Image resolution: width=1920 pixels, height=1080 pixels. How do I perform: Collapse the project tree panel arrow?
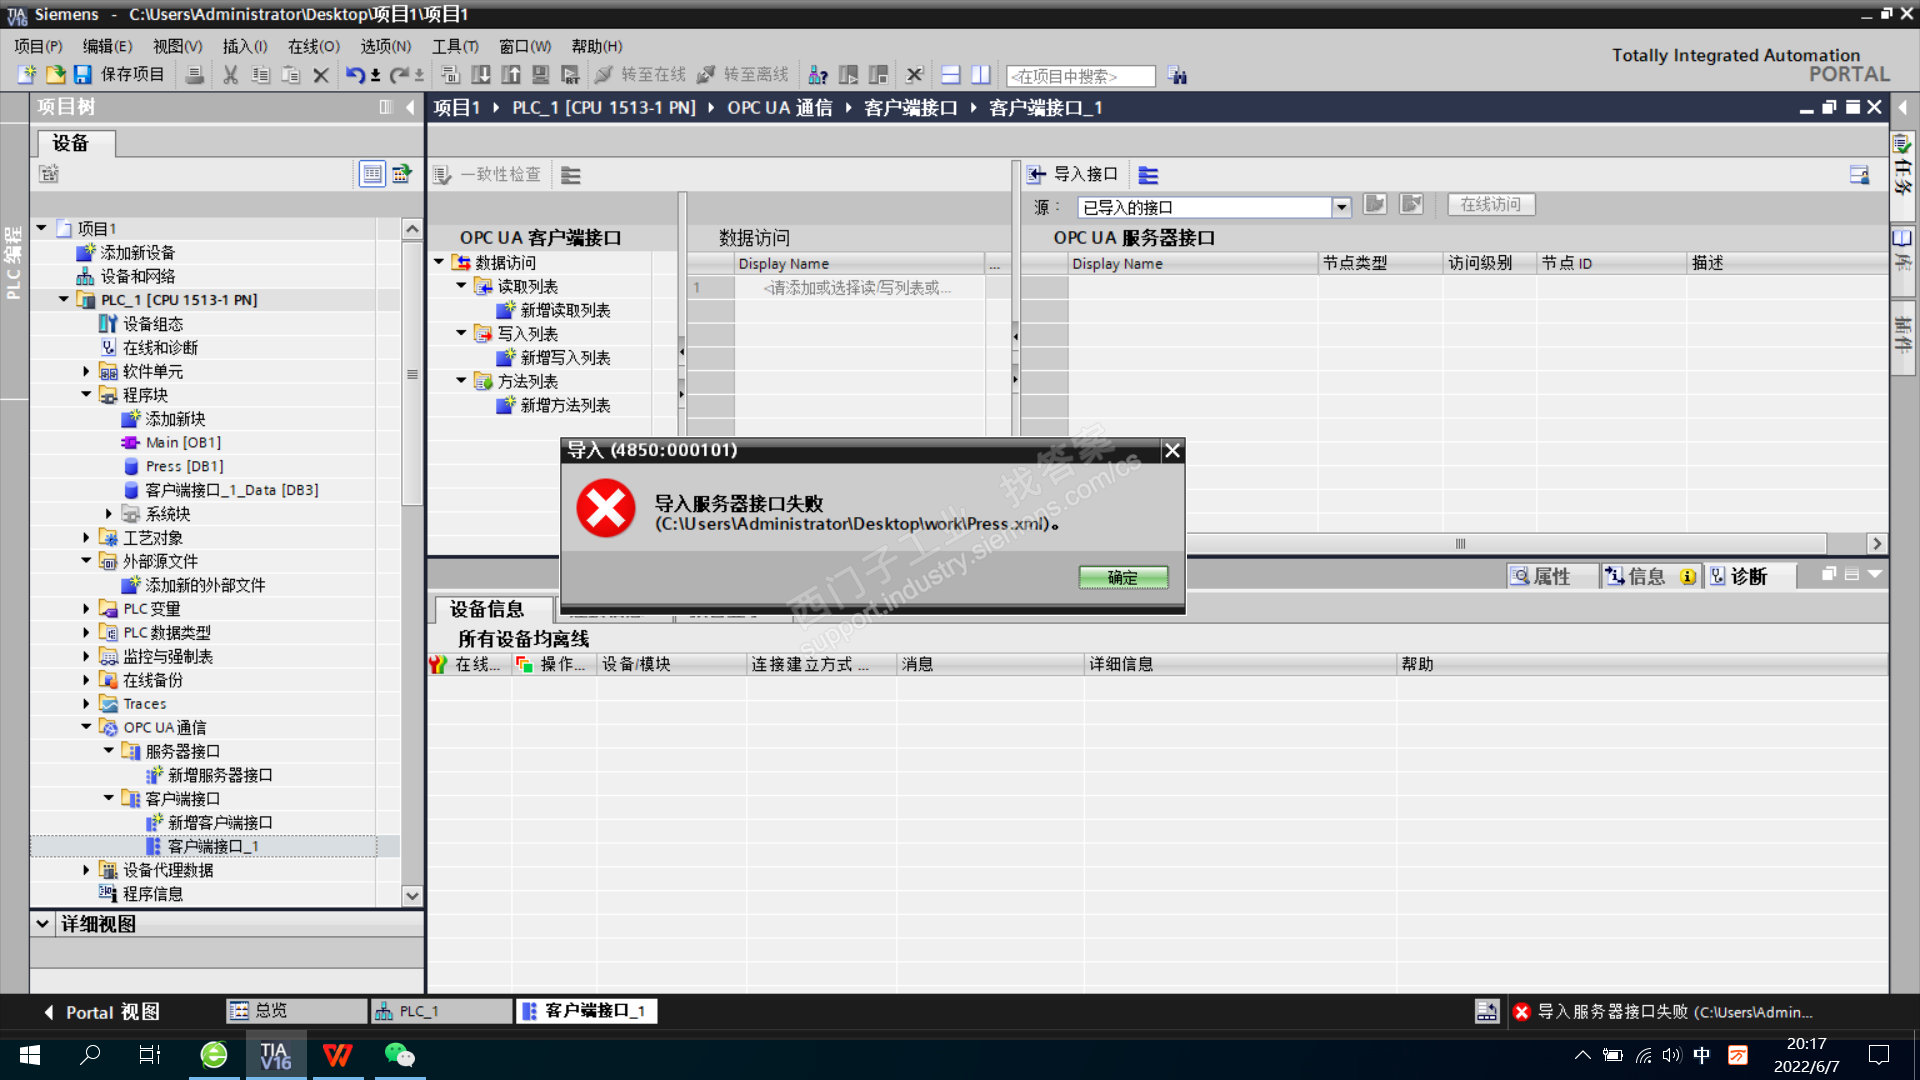pos(410,107)
